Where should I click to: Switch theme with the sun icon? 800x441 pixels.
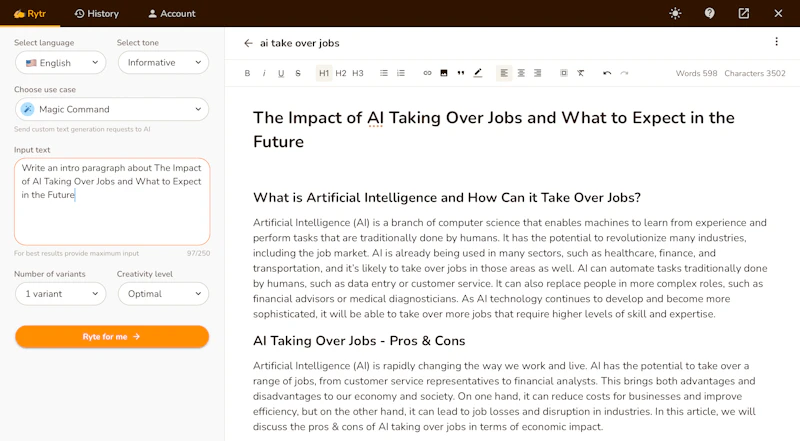click(x=675, y=13)
